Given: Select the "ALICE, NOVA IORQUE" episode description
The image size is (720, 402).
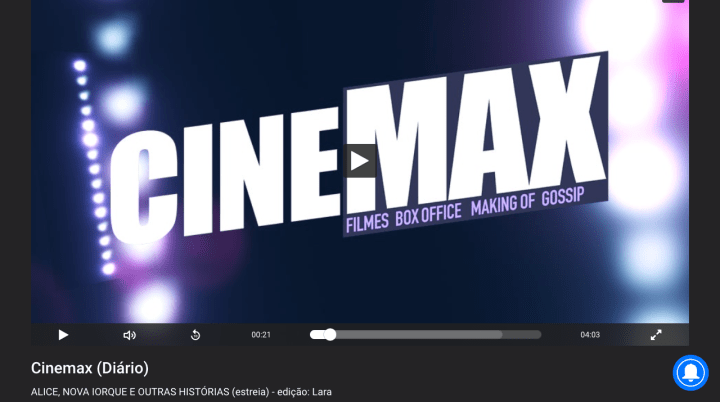Looking at the screenshot, I should coord(181,391).
